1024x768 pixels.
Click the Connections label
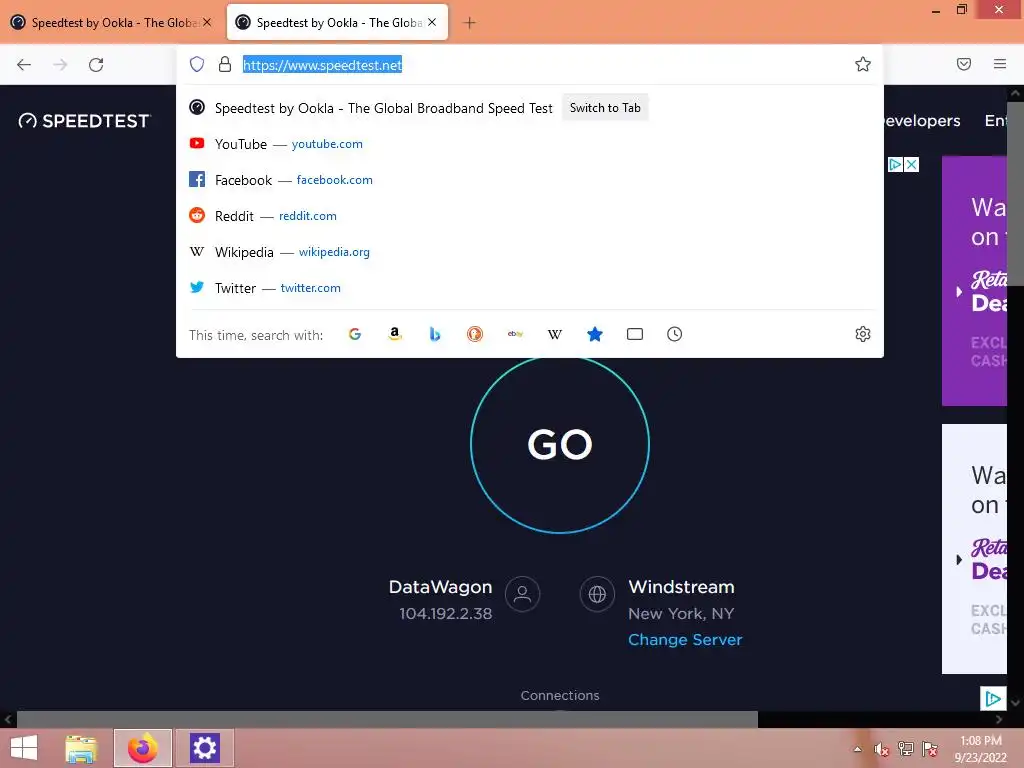pos(560,696)
